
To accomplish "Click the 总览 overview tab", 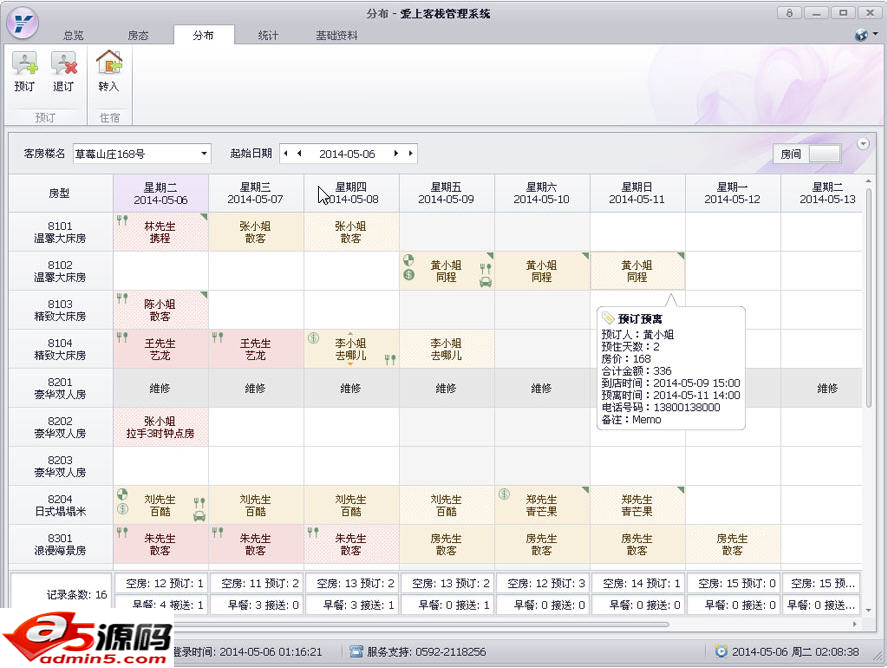I will [72, 34].
